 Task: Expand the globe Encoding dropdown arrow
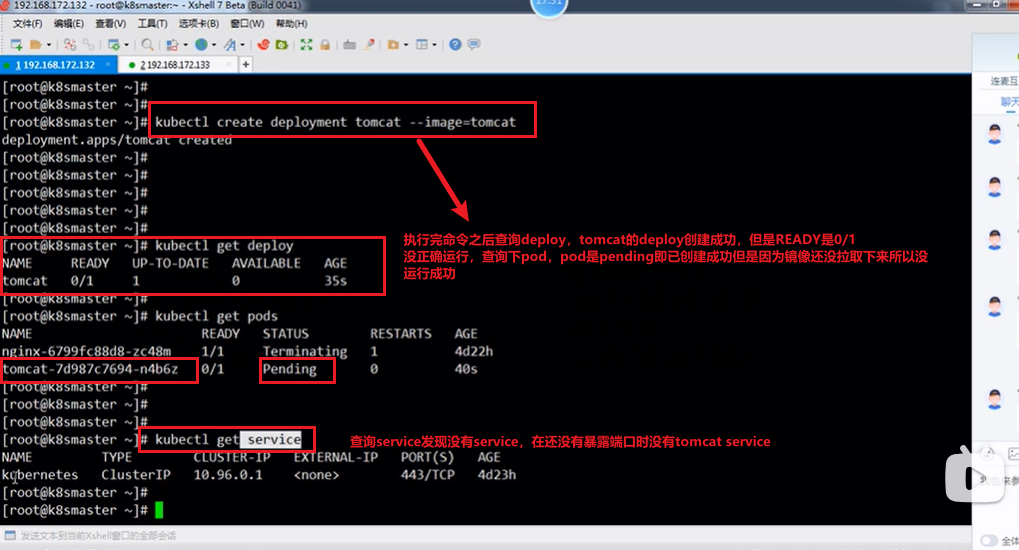(214, 45)
